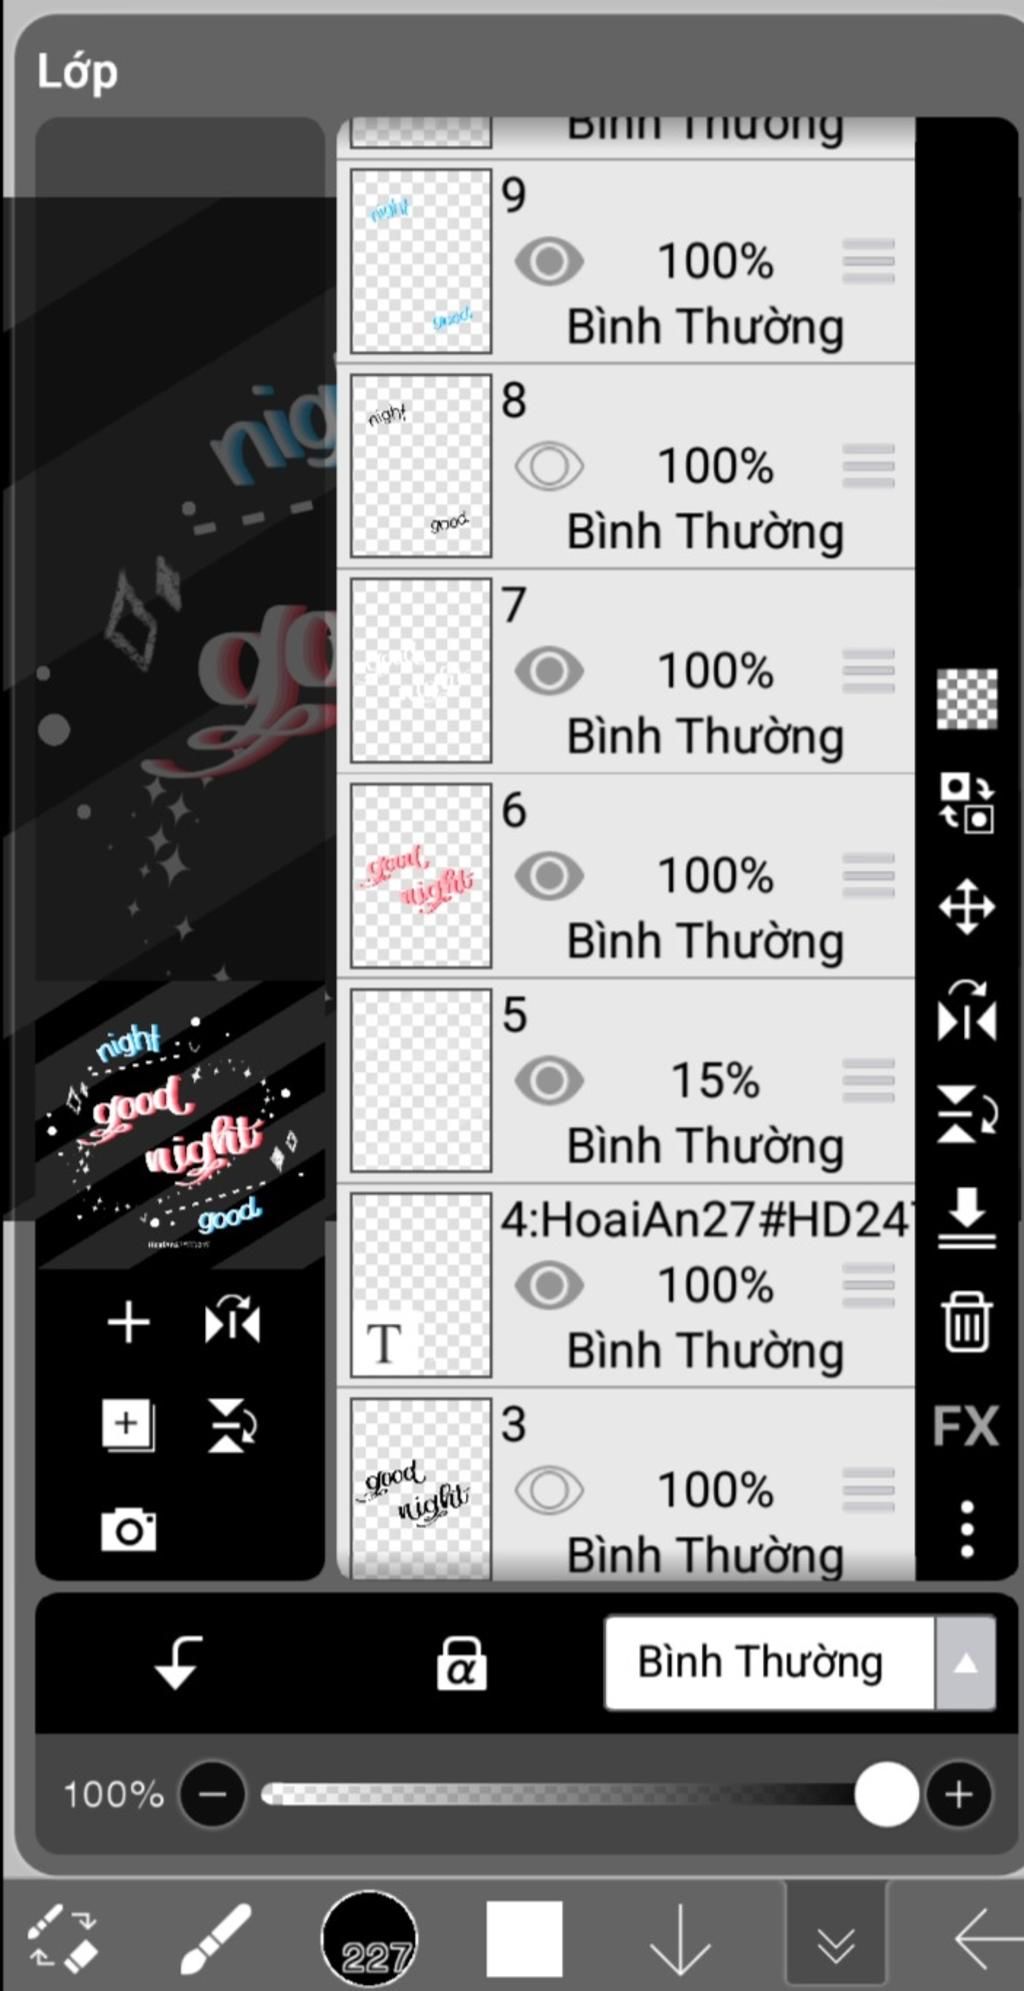Merge layer down with download arrow icon
Viewport: 1024px width, 1991px height.
966,1218
